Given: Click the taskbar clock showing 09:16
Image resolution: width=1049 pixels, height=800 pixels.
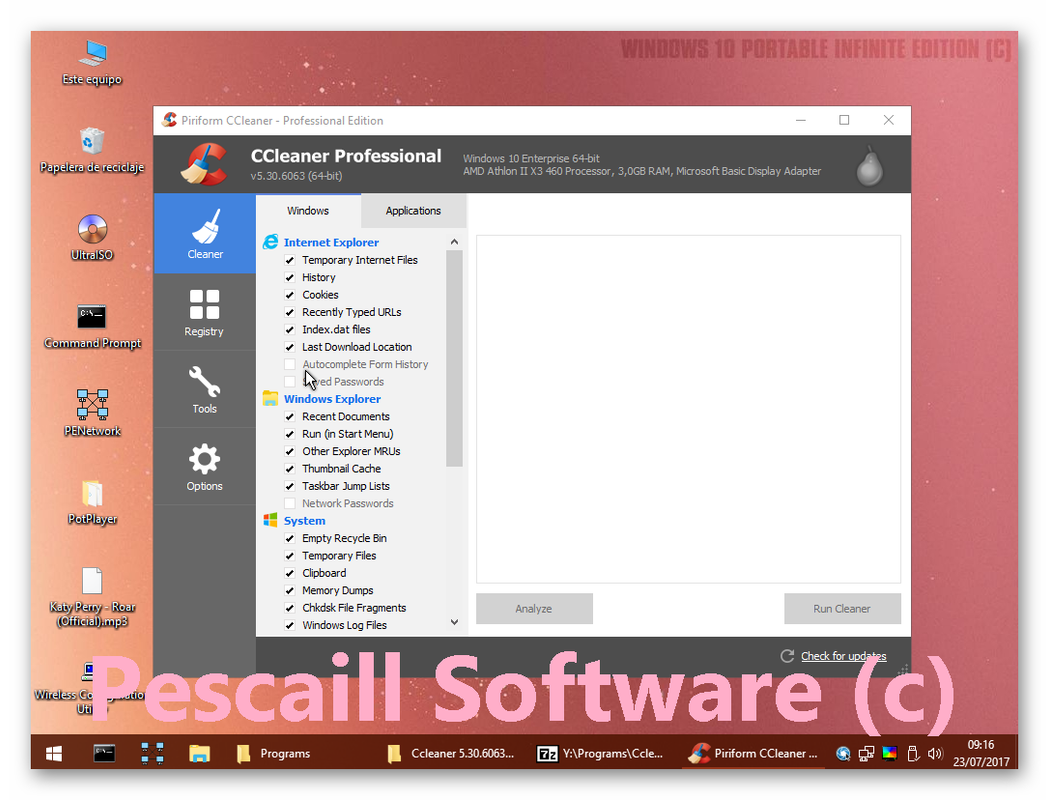Looking at the screenshot, I should pos(981,753).
